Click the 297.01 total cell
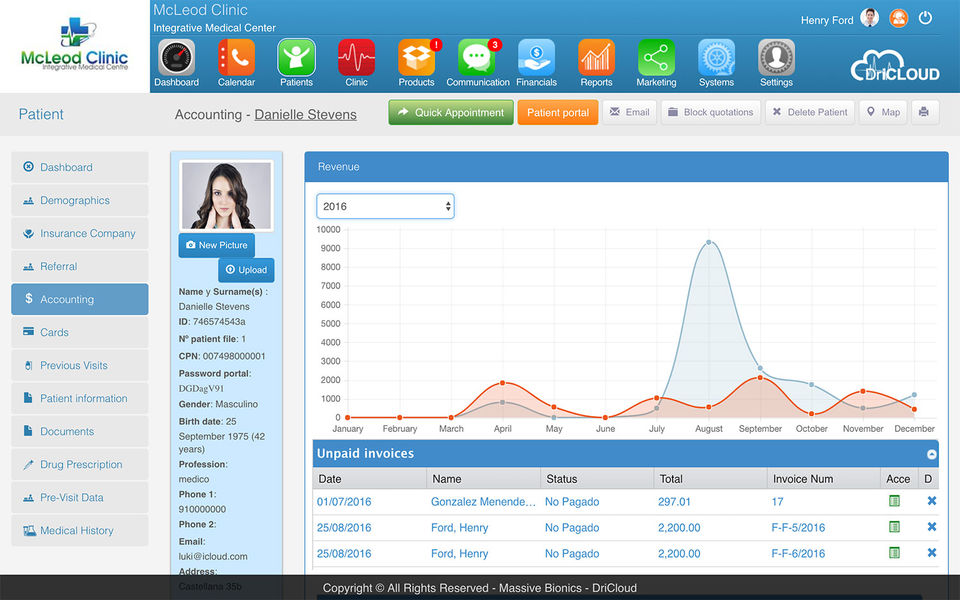Viewport: 960px width, 600px height. pyautogui.click(x=674, y=502)
